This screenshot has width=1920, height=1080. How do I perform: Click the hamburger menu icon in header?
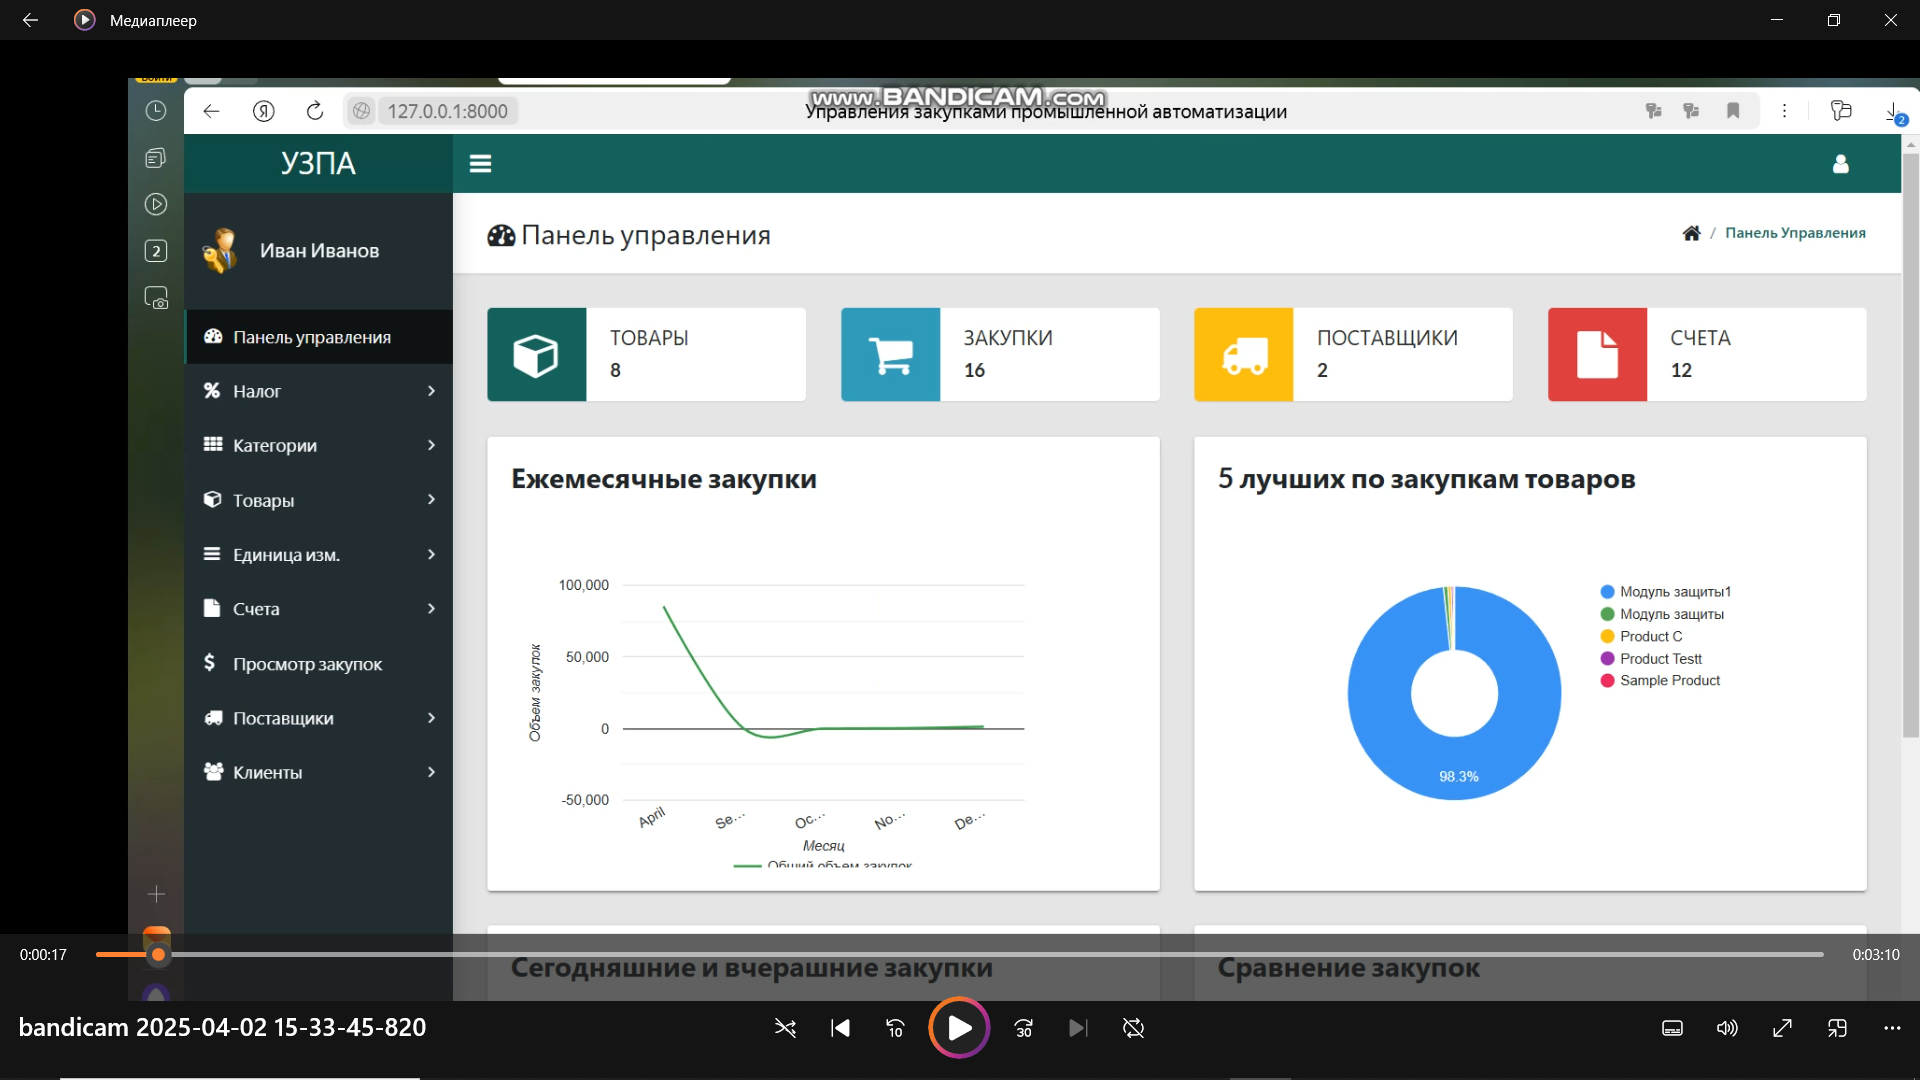(480, 164)
